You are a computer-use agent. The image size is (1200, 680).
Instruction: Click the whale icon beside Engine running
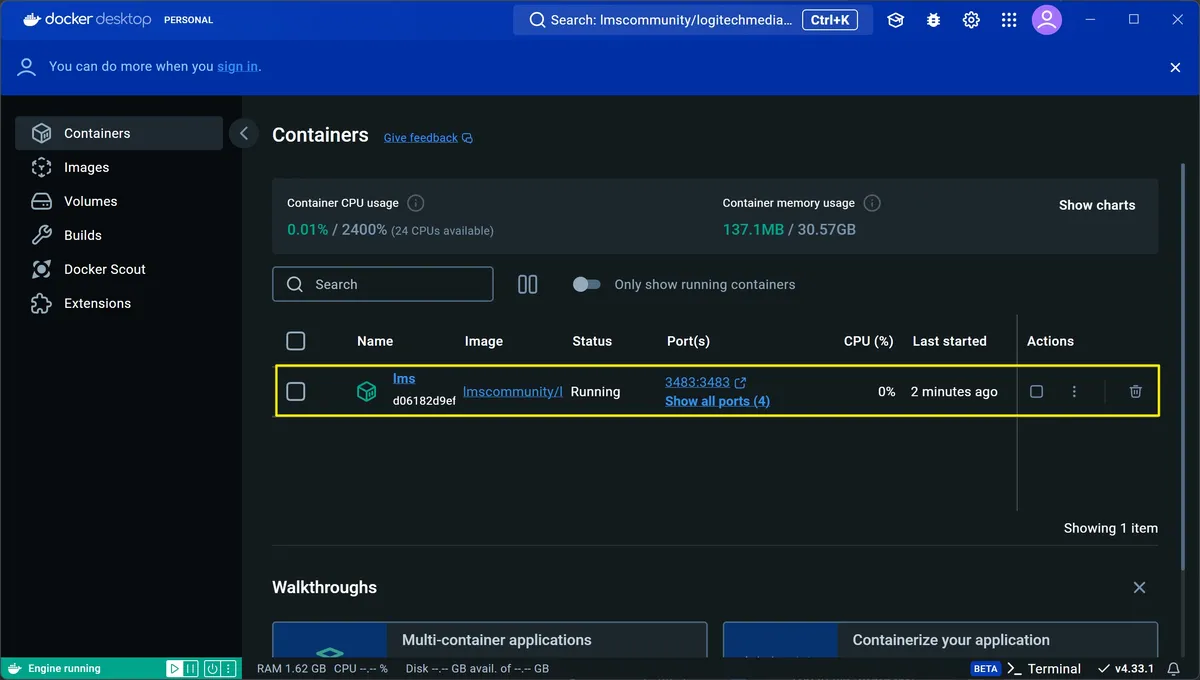tap(14, 669)
